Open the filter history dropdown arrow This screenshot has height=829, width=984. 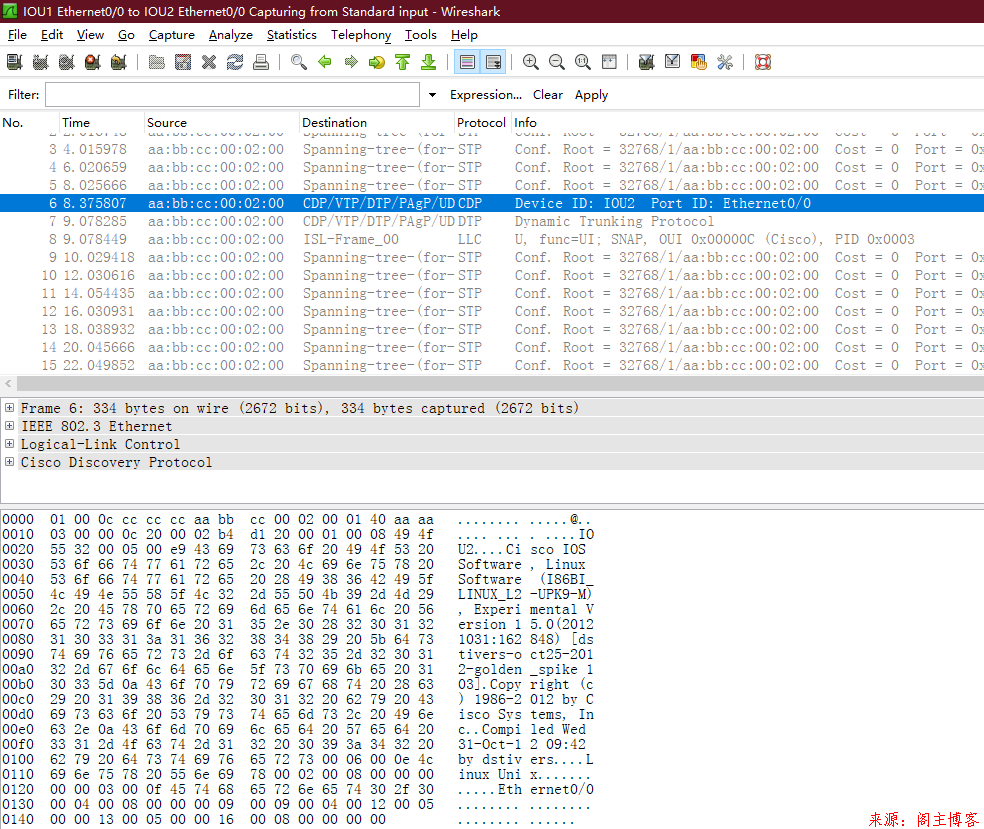click(432, 95)
